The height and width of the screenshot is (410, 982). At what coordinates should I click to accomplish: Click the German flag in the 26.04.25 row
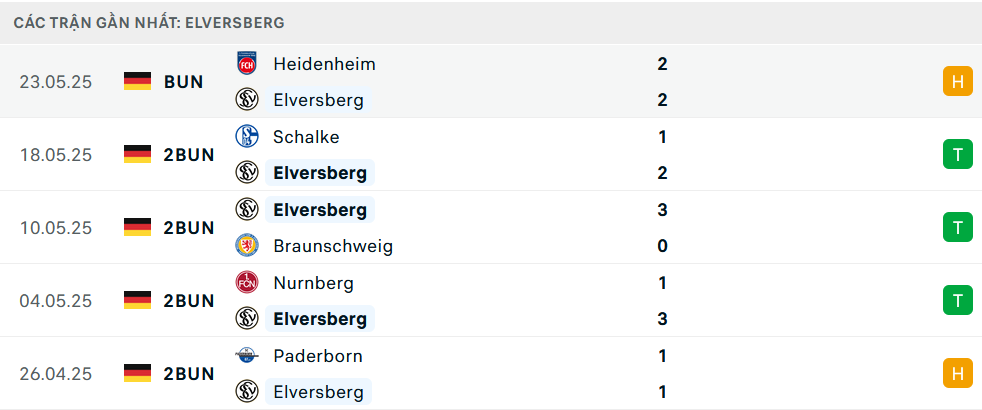[x=137, y=374]
